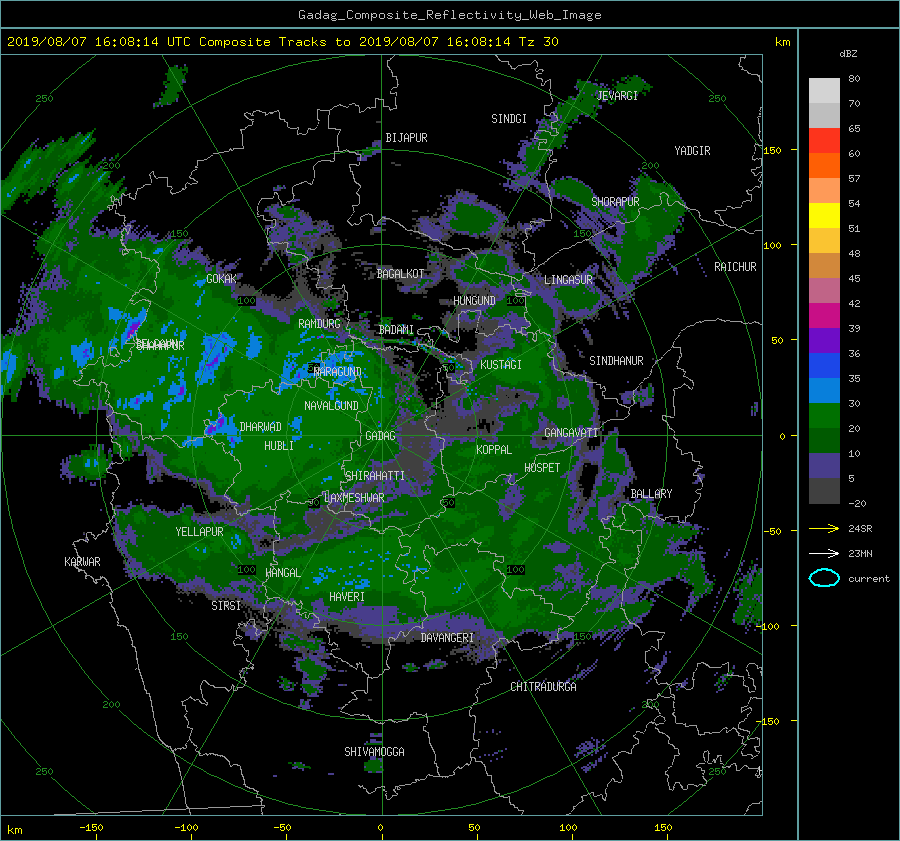Click the BAGALKOT city label

pos(400,274)
